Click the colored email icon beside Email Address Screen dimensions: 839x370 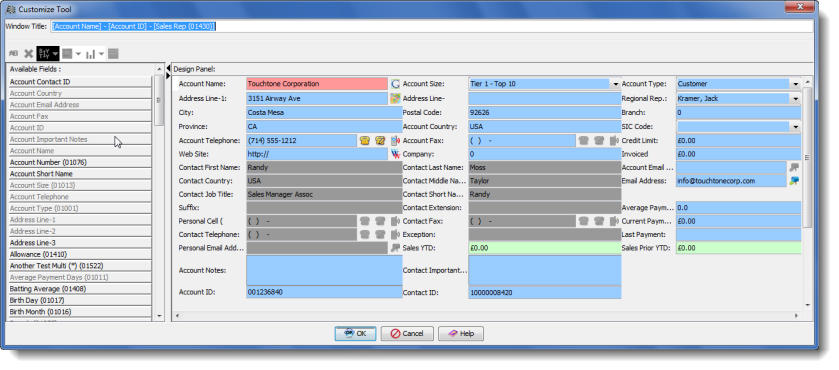pyautogui.click(x=794, y=181)
